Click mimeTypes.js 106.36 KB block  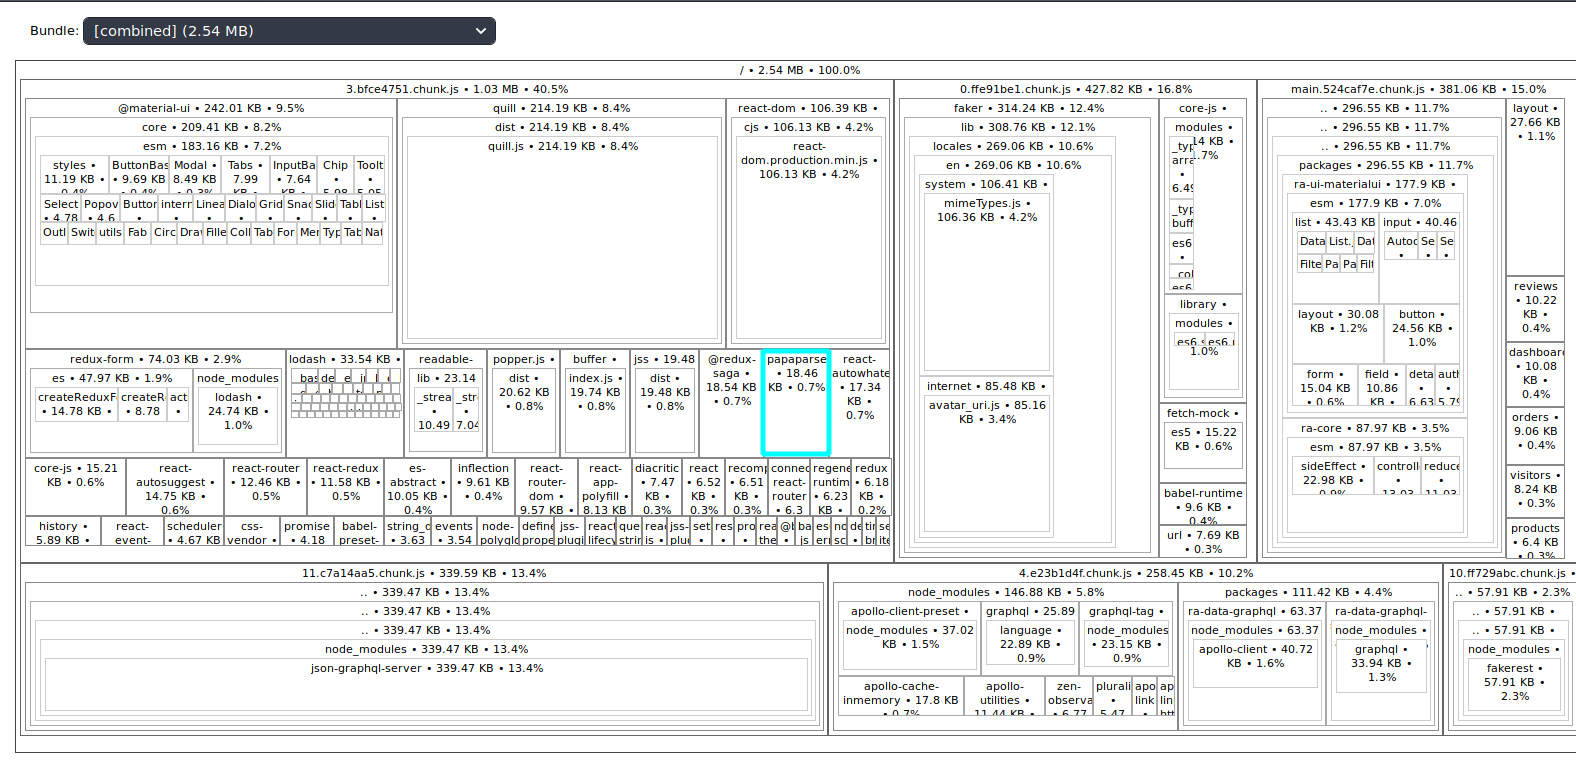(987, 281)
